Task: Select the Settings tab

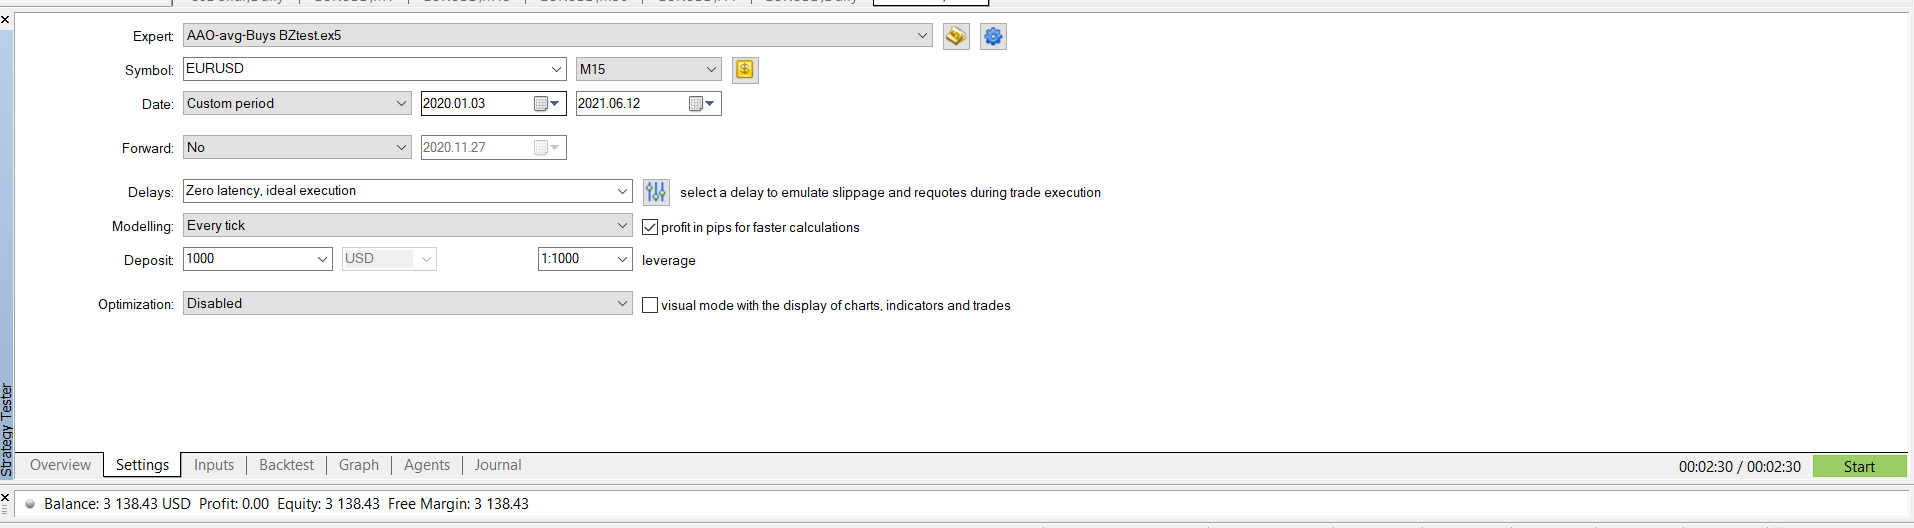Action: [142, 465]
